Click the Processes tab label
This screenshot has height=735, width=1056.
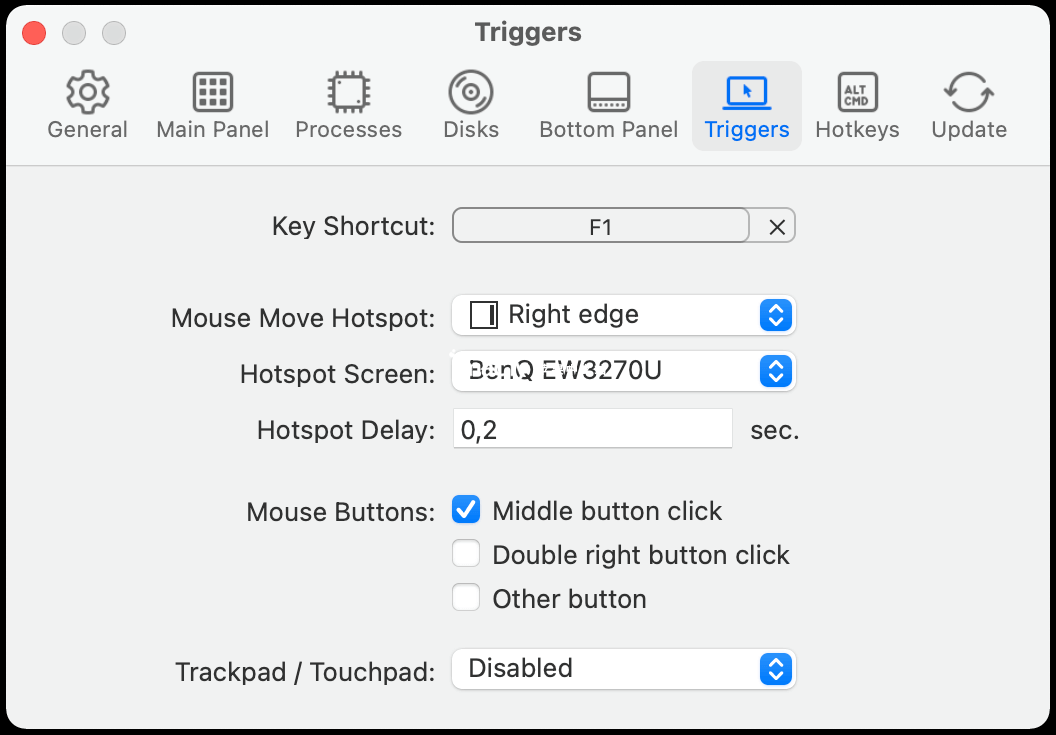(x=348, y=129)
